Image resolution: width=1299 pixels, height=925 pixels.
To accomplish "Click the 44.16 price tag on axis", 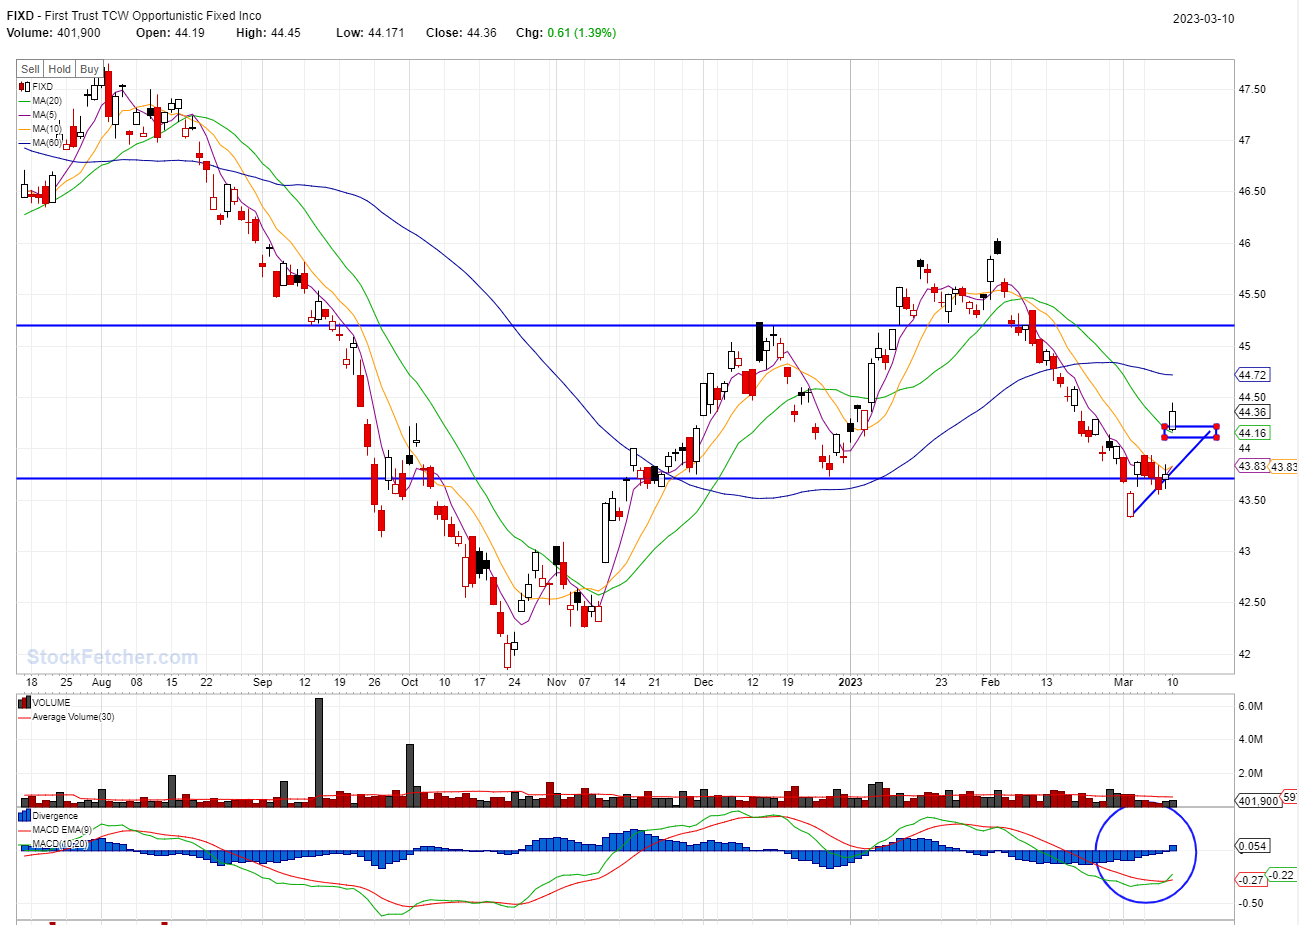I will click(1253, 433).
